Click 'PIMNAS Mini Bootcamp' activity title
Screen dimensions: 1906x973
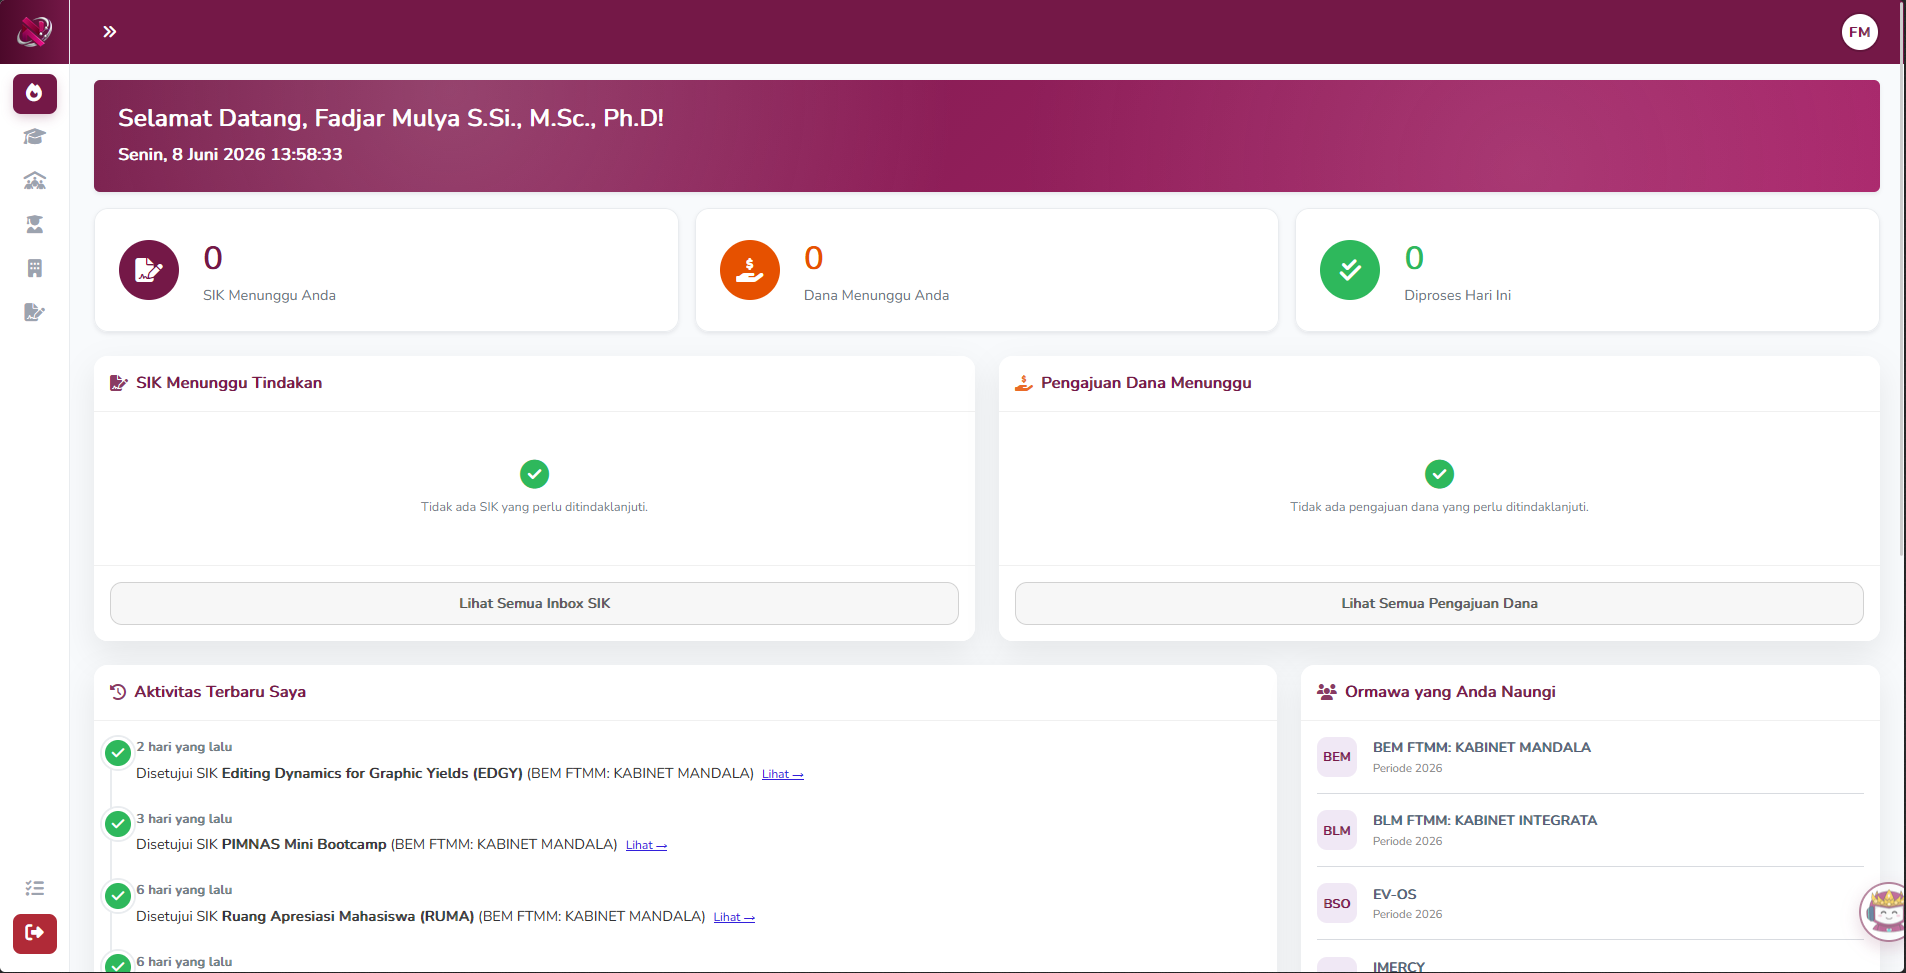[304, 844]
